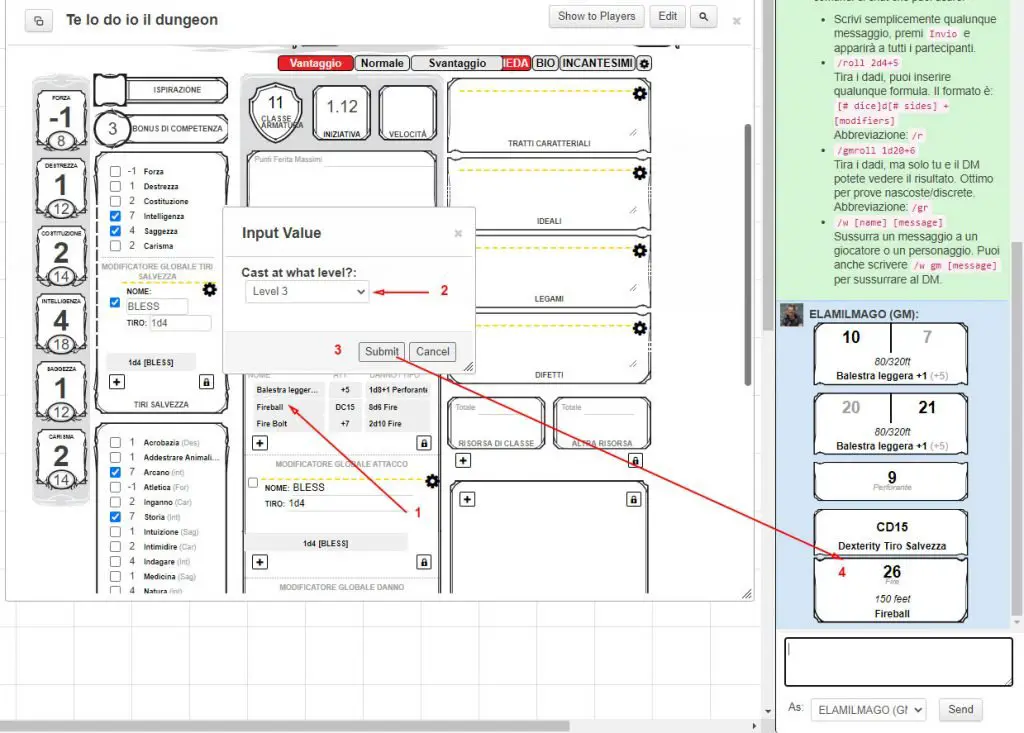
Task: Toggle the Forza saving throw checkbox
Action: click(x=116, y=171)
